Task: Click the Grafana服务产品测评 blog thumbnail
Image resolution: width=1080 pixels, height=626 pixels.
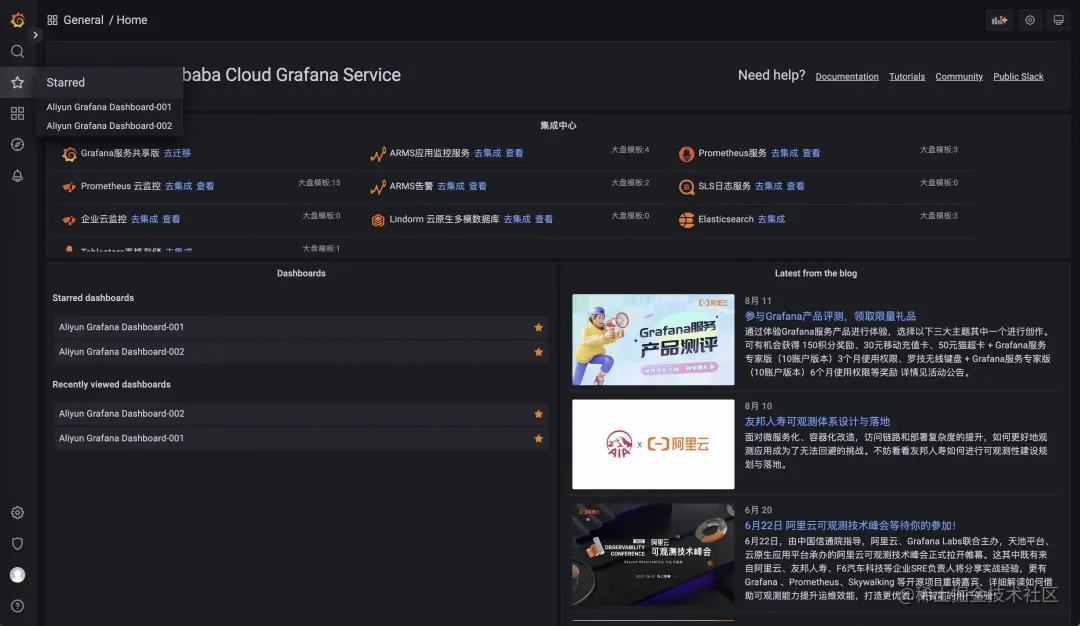Action: (x=653, y=340)
